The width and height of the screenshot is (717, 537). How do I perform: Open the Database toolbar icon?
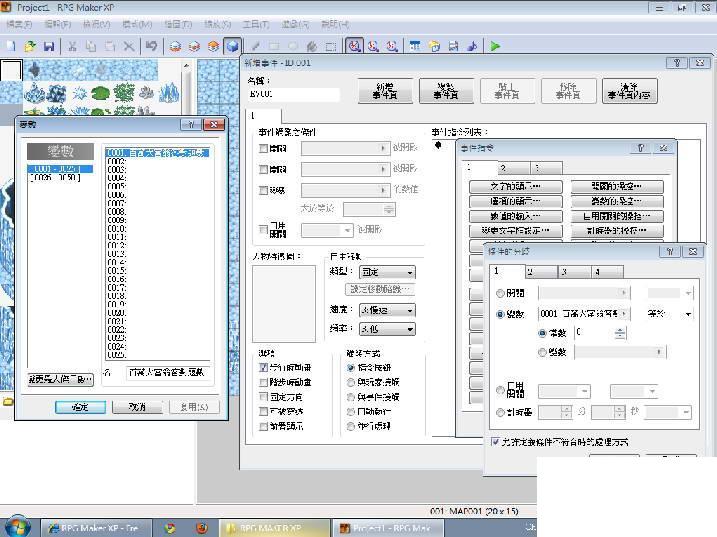click(415, 46)
